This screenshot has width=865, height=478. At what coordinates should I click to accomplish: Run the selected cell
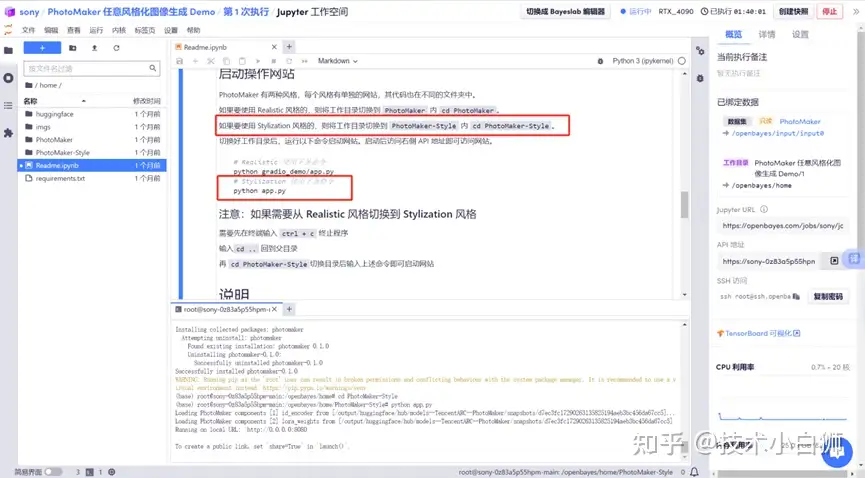tap(258, 61)
